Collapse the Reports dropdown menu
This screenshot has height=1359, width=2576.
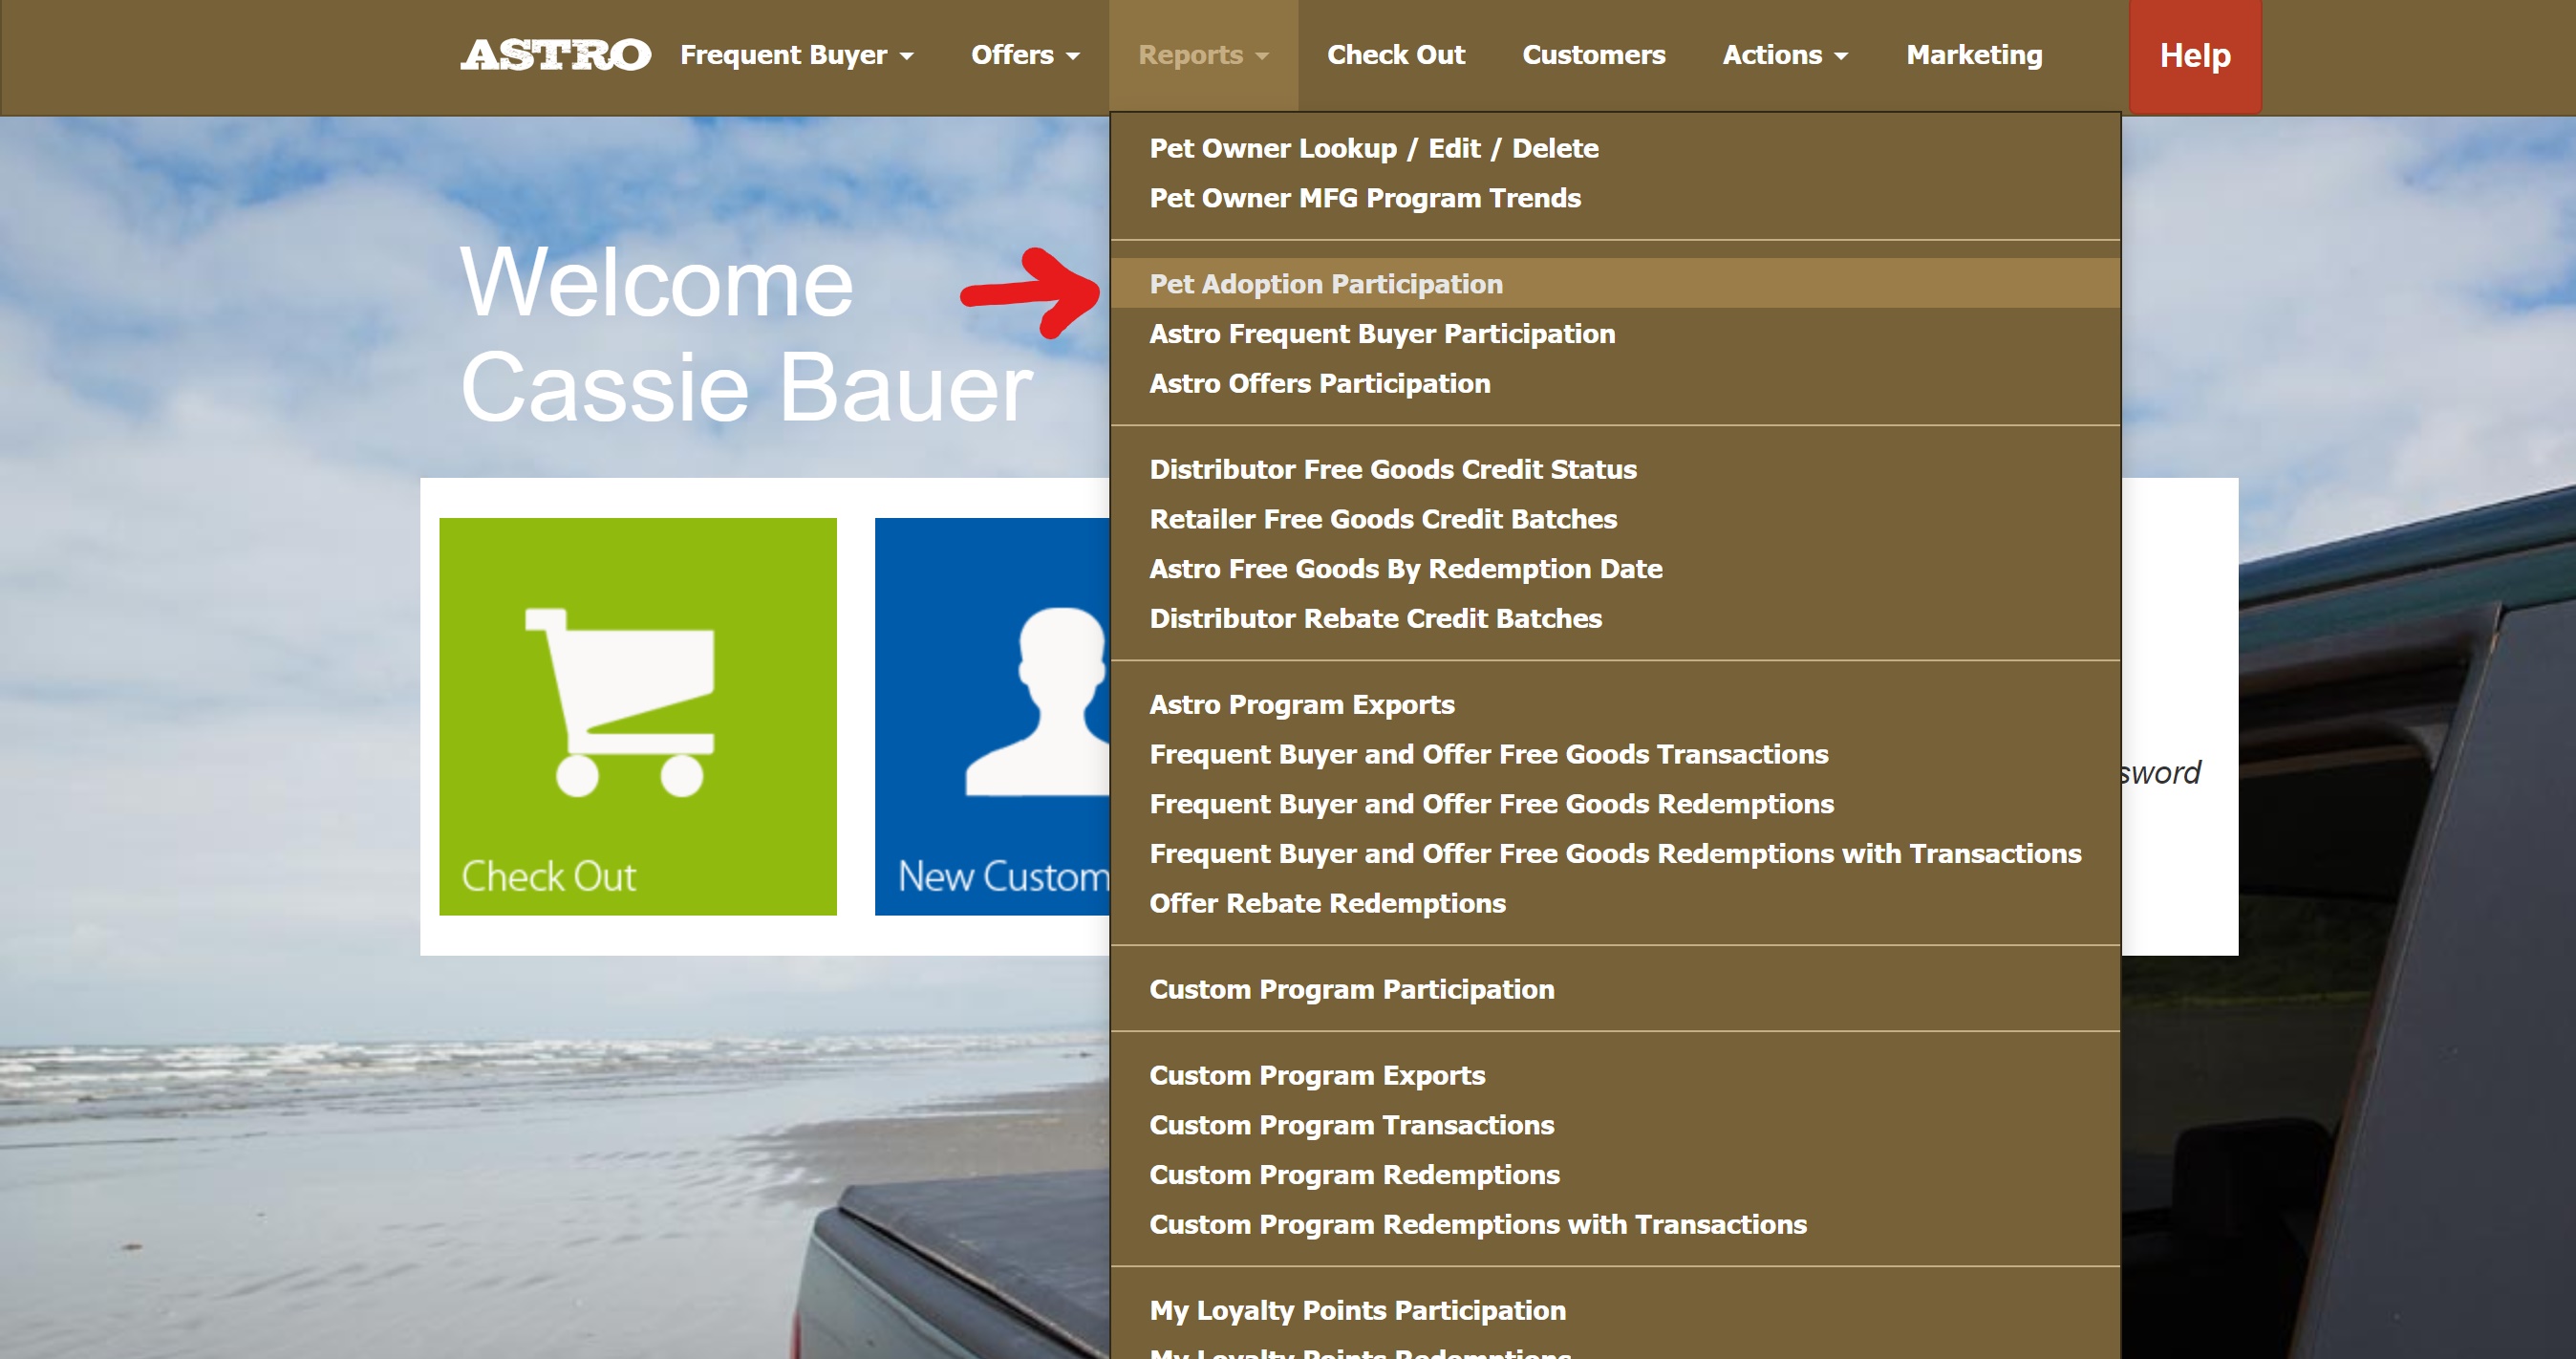(1202, 55)
